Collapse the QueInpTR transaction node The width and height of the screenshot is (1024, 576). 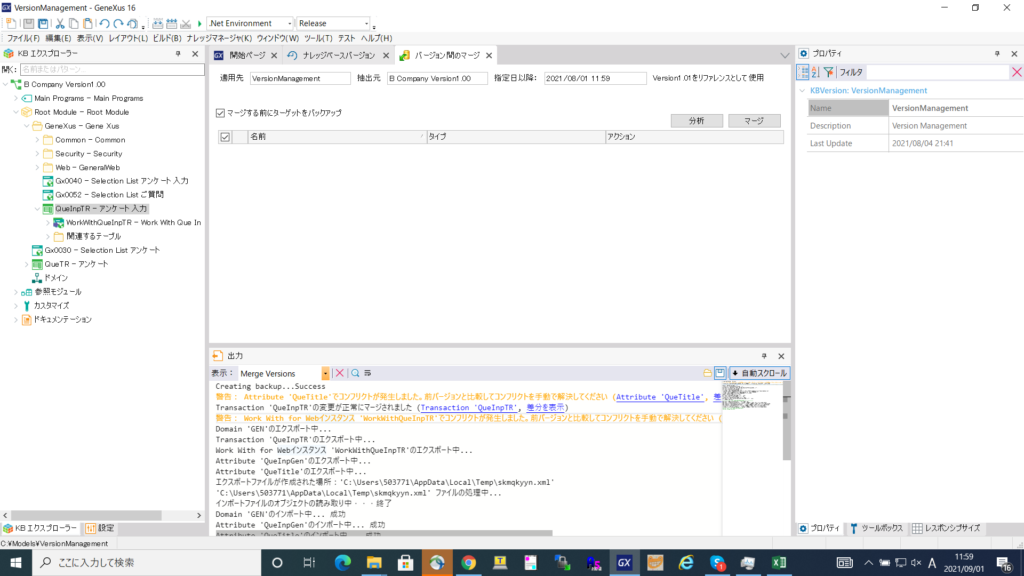pyautogui.click(x=37, y=209)
